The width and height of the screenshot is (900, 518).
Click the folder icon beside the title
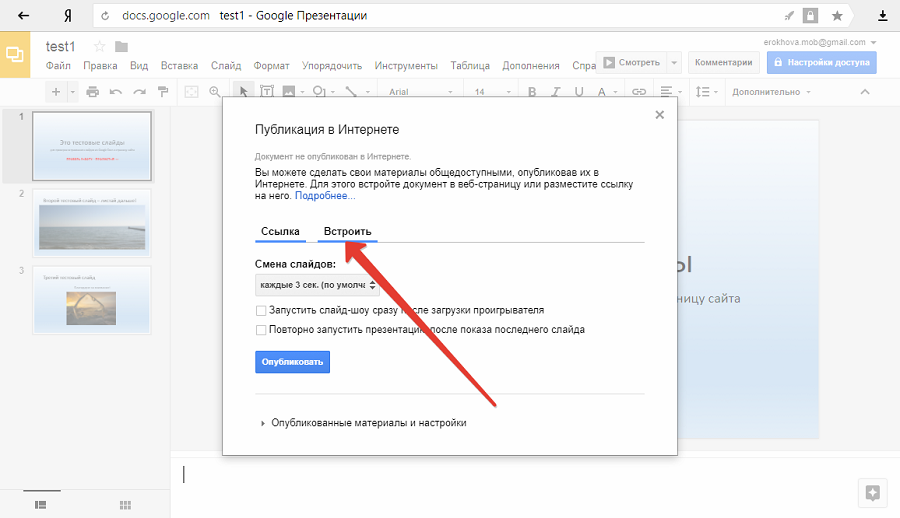click(x=121, y=47)
